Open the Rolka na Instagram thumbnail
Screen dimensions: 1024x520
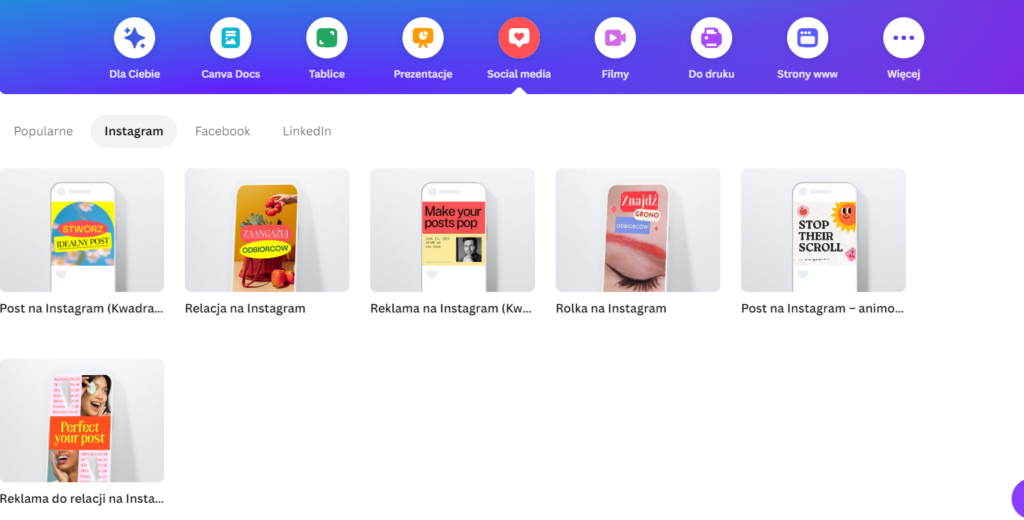(637, 230)
